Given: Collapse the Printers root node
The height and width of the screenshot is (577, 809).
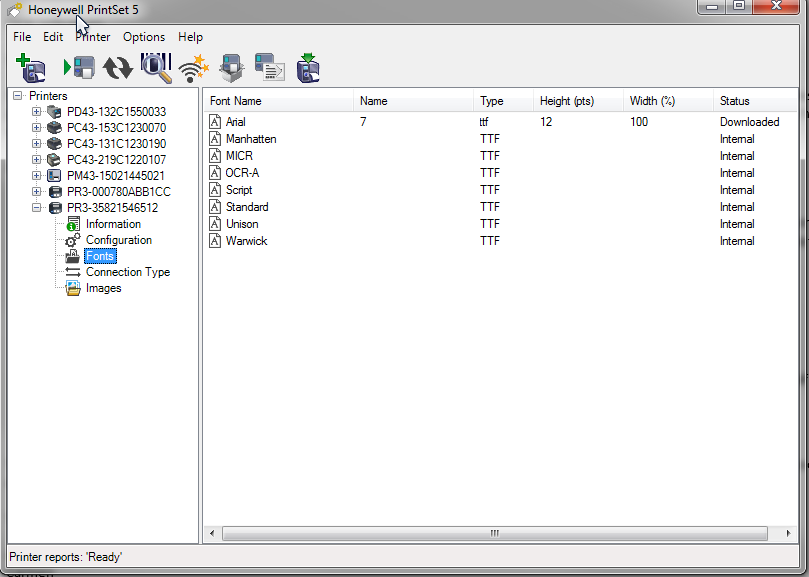Looking at the screenshot, I should [18, 95].
